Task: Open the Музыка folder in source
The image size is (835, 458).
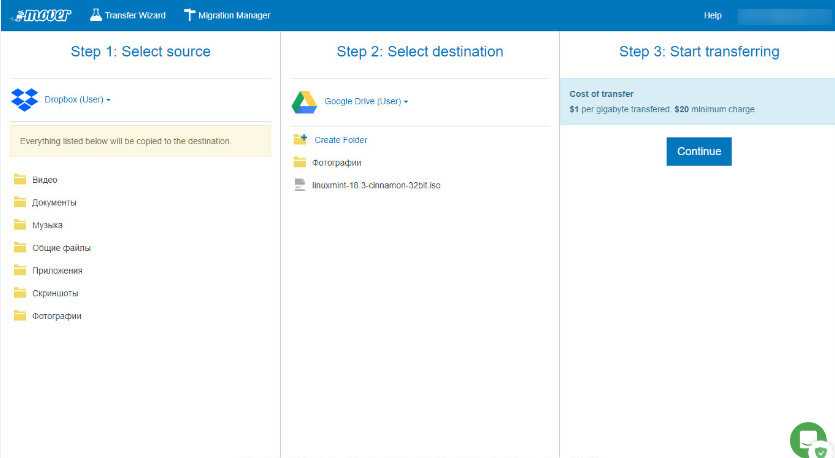Action: click(x=47, y=225)
